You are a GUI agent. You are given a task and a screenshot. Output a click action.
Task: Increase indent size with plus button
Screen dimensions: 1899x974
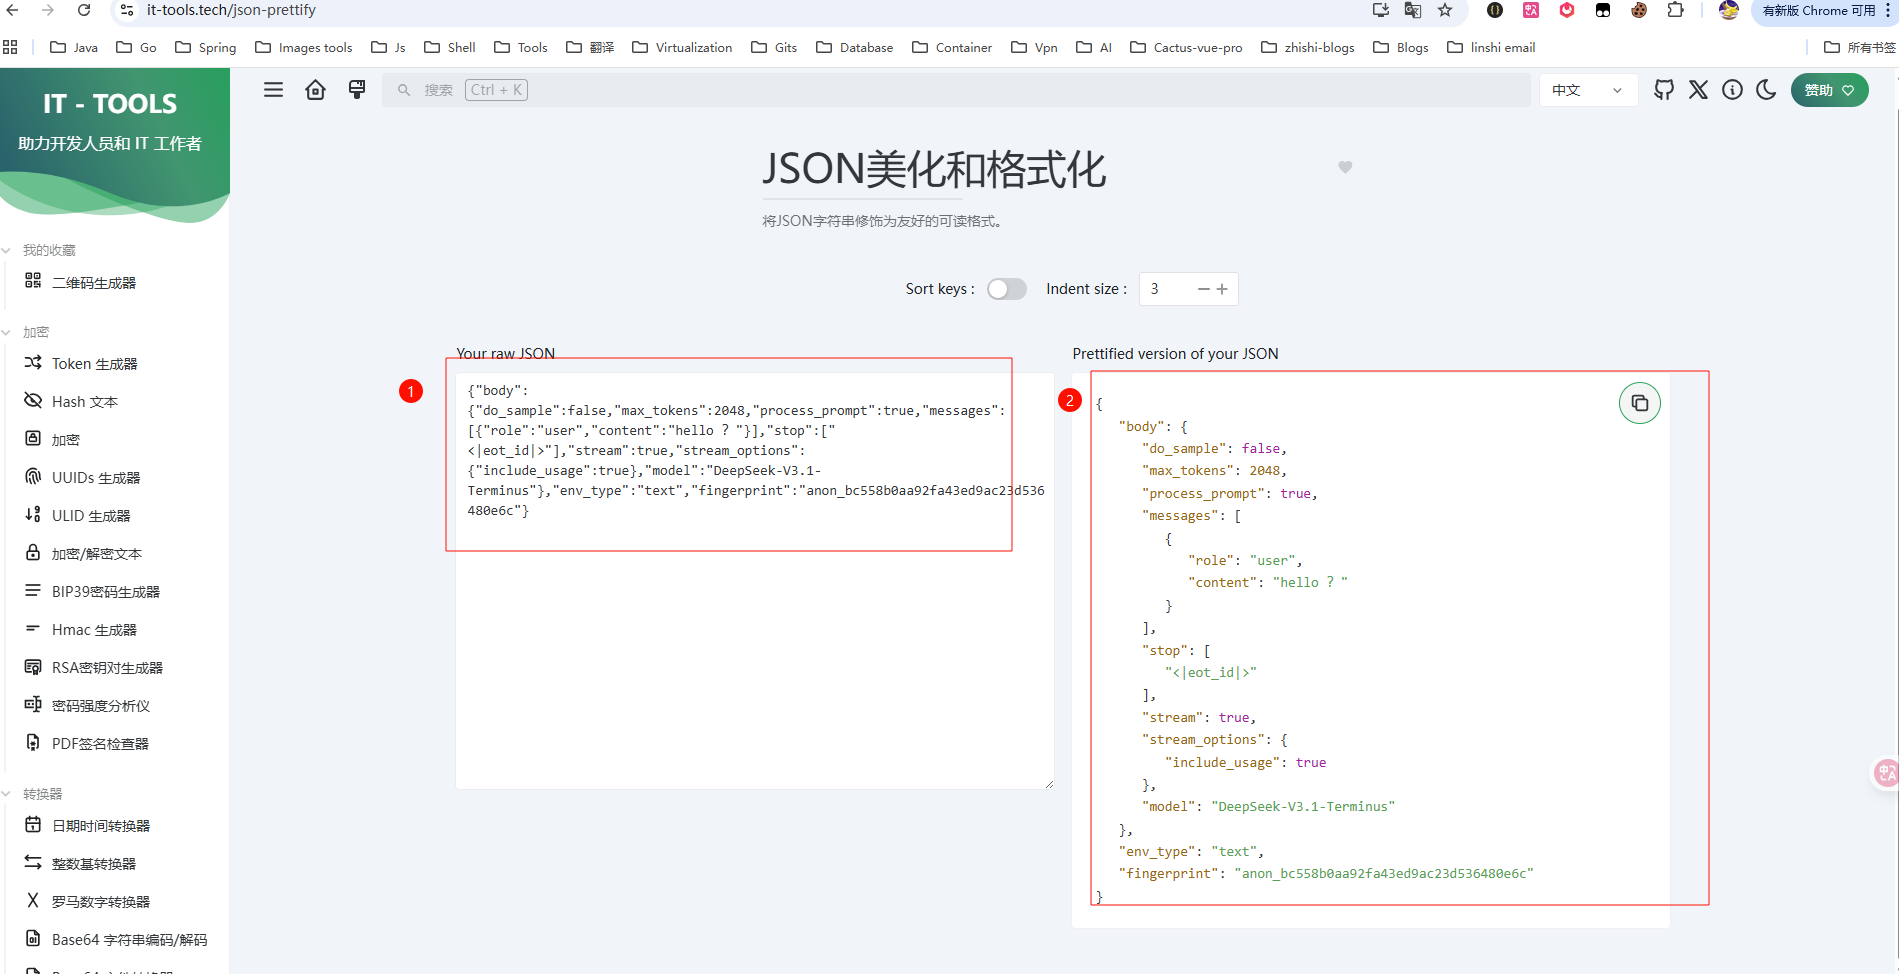tap(1222, 289)
